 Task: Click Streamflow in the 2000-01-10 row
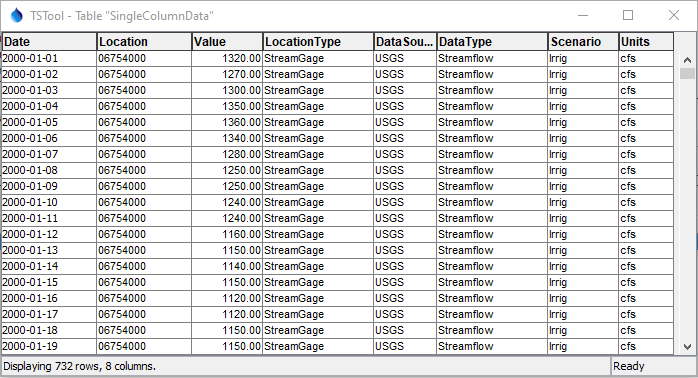tap(492, 203)
